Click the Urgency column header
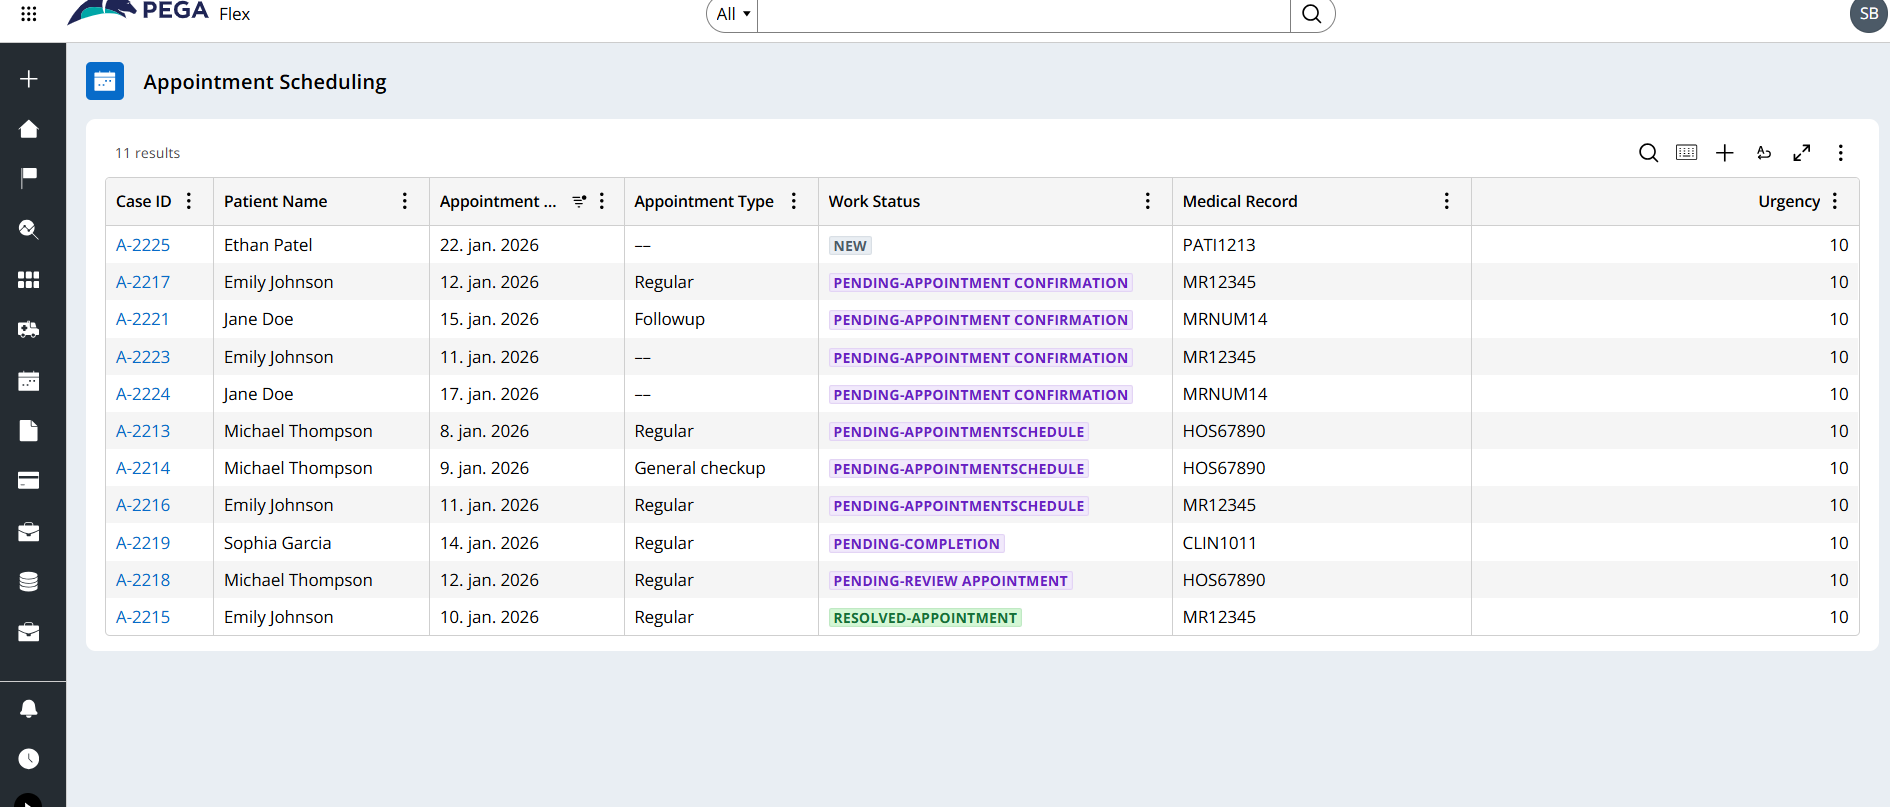Image resolution: width=1890 pixels, height=807 pixels. coord(1789,201)
